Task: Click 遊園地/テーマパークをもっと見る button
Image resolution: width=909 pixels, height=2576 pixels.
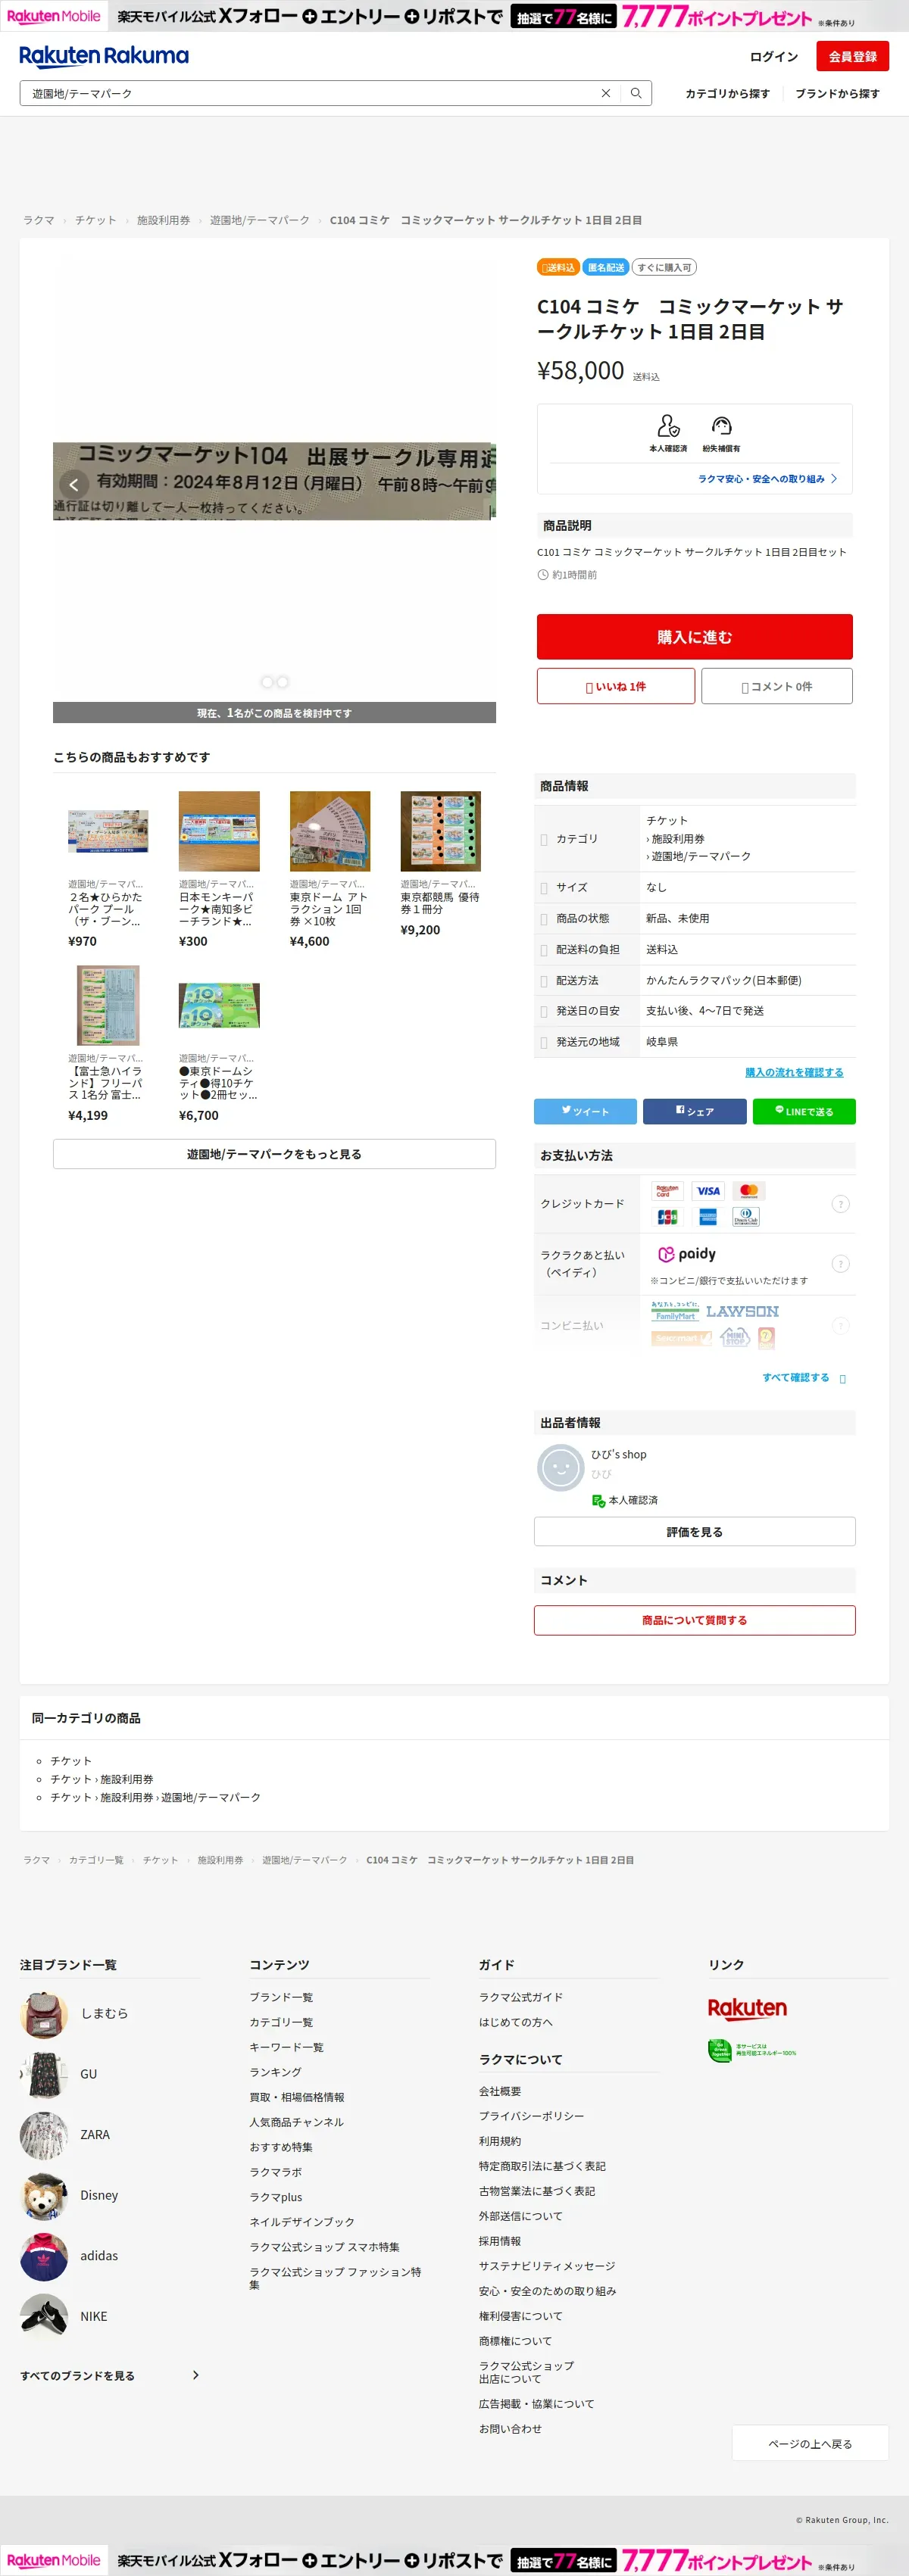Action: [274, 1153]
